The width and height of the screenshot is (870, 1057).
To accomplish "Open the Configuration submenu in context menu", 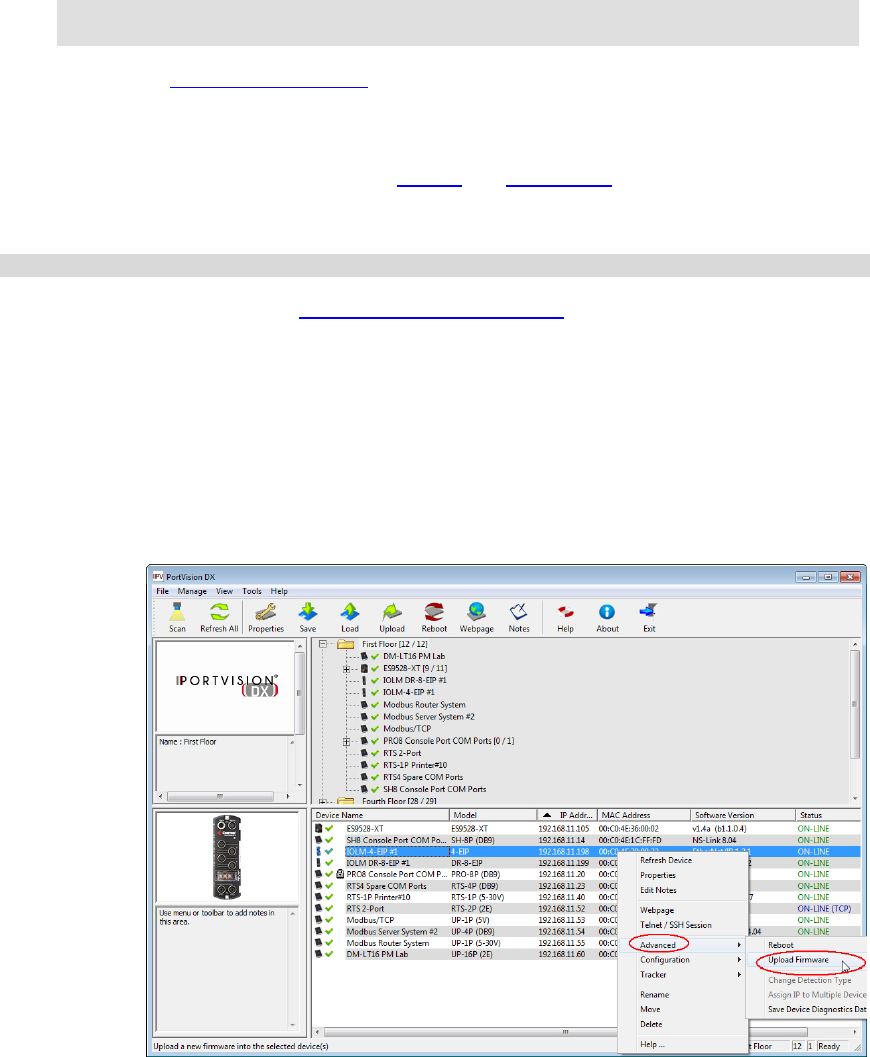I will pos(683,960).
